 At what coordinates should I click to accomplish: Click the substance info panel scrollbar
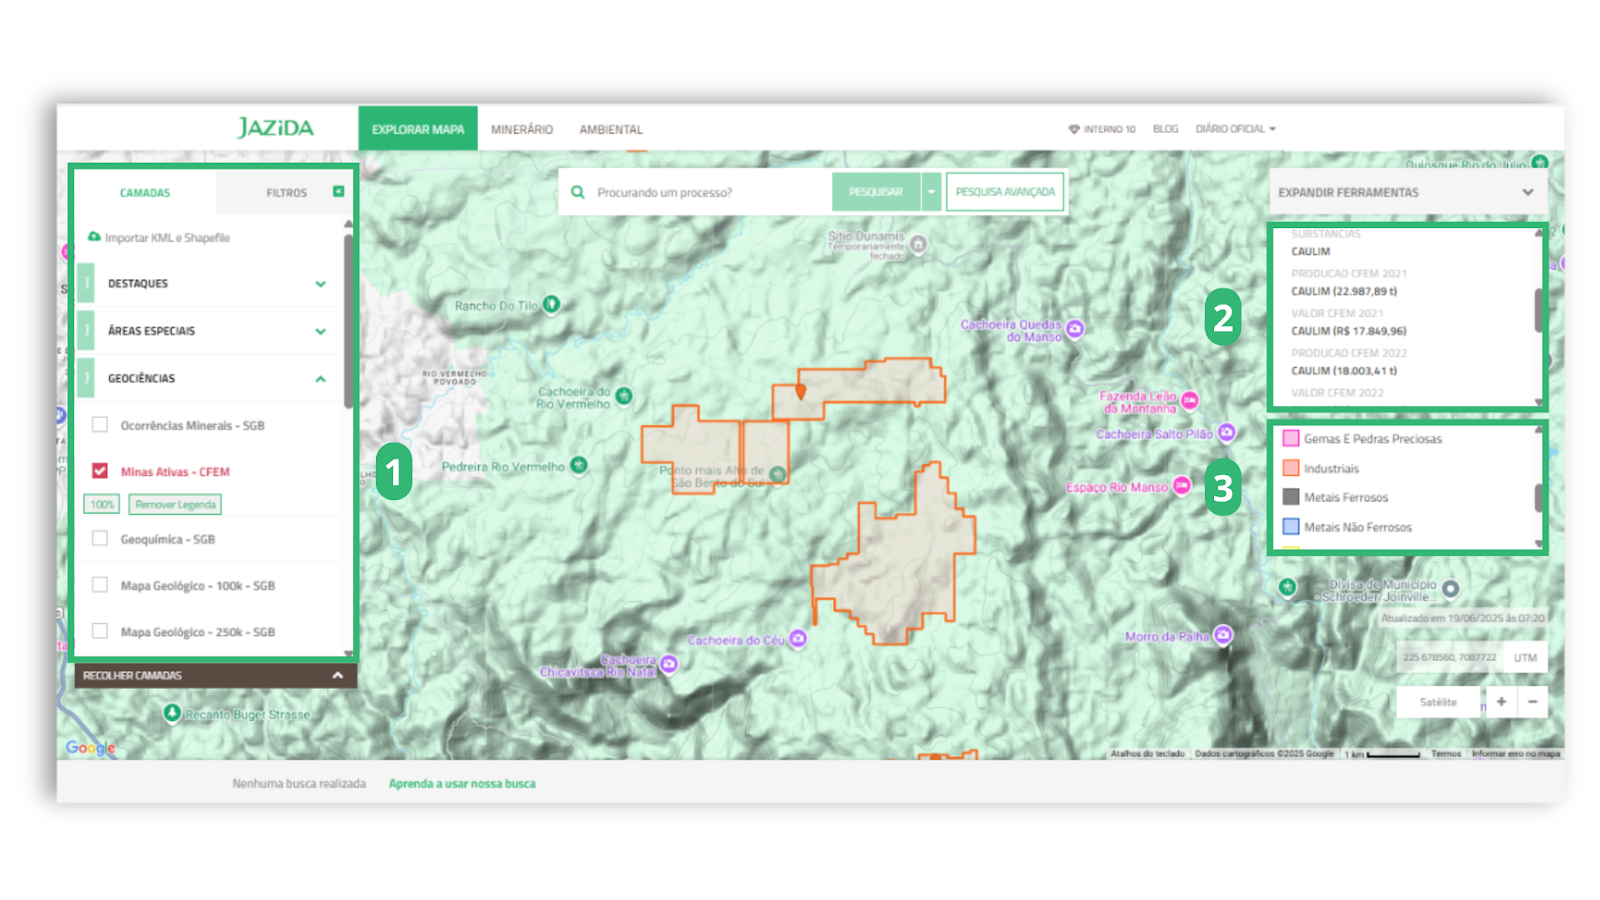coord(1539,310)
